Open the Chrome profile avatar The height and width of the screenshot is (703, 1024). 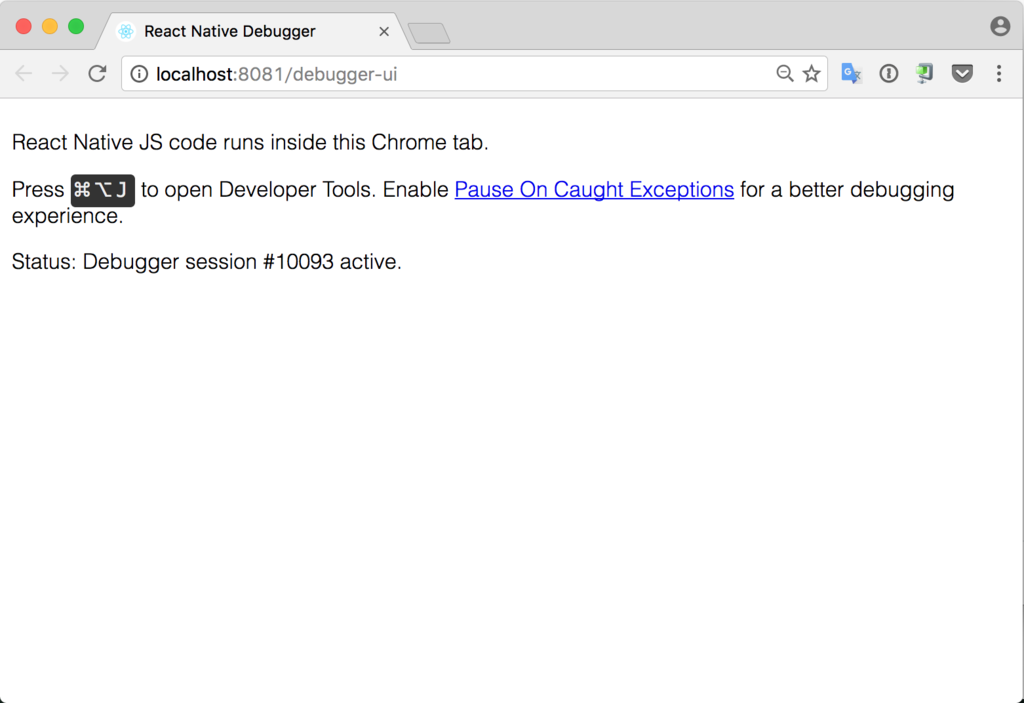click(x=1000, y=26)
